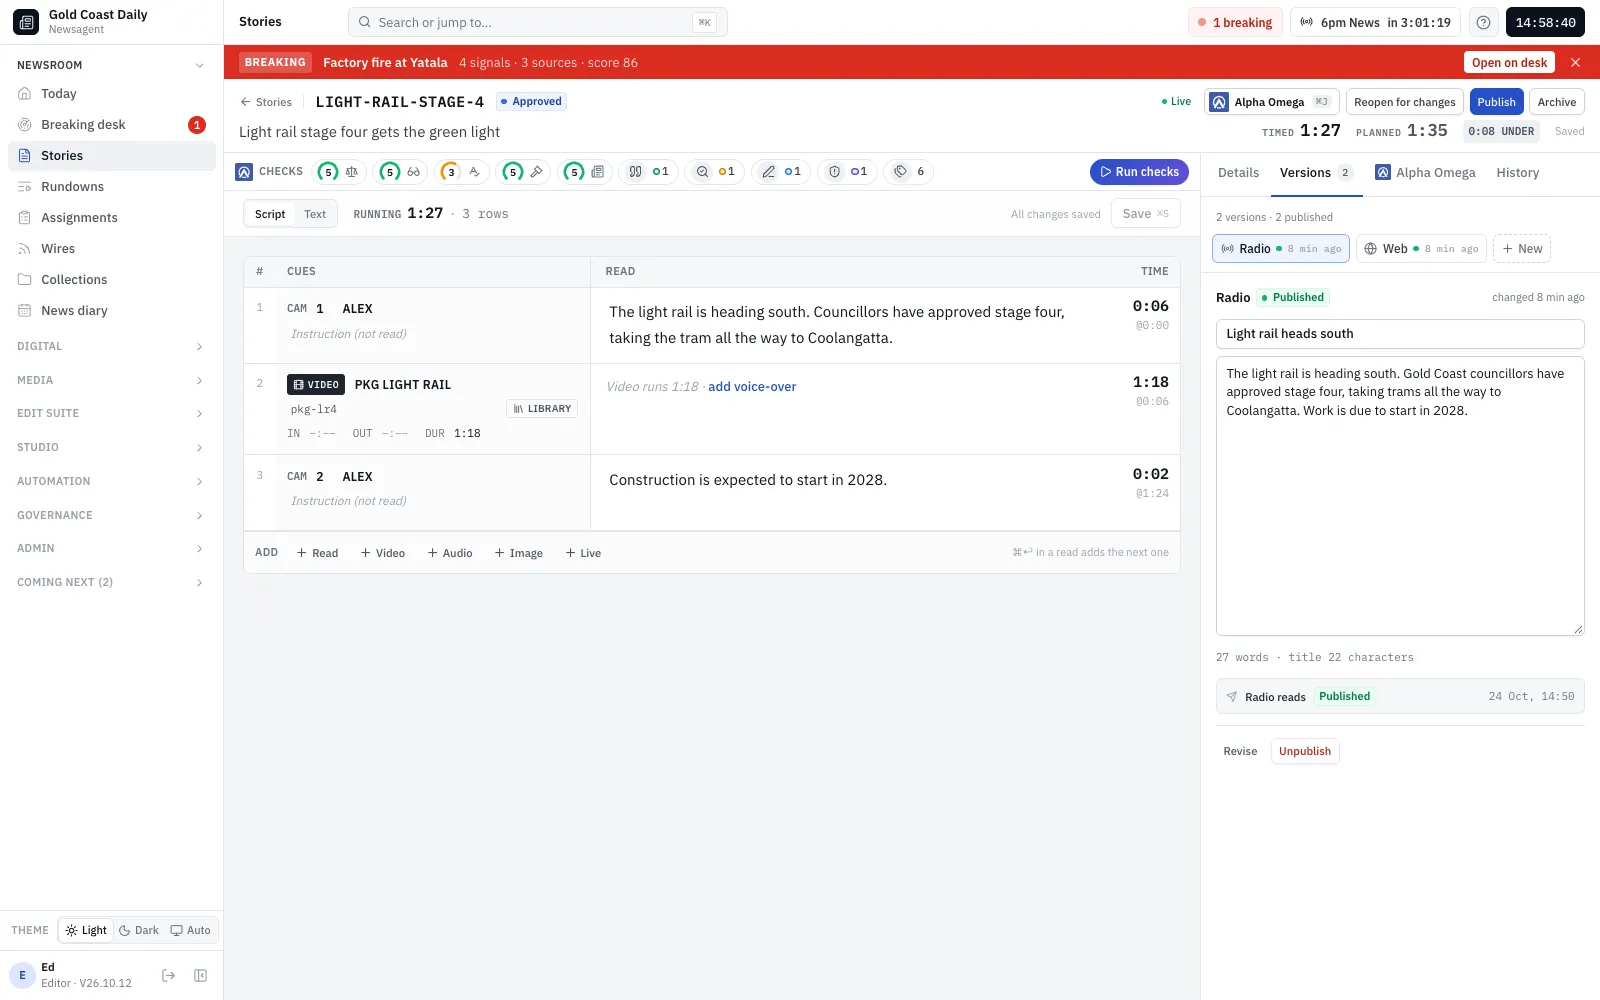Click the search or jump to field
The image size is (1600, 1000).
(x=538, y=22)
